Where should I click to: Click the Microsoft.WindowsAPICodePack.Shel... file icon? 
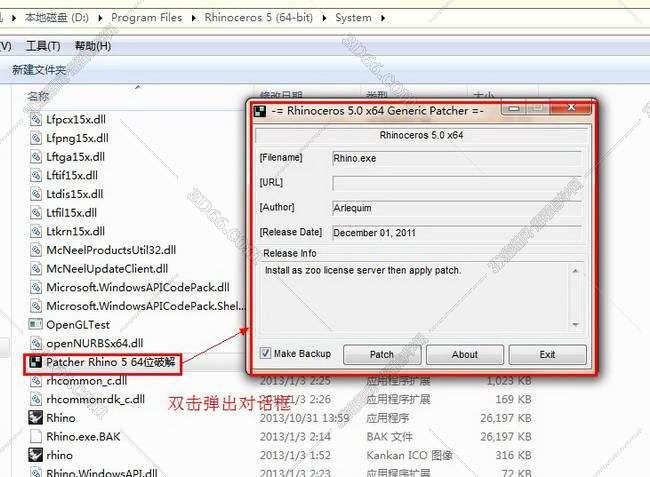click(36, 306)
